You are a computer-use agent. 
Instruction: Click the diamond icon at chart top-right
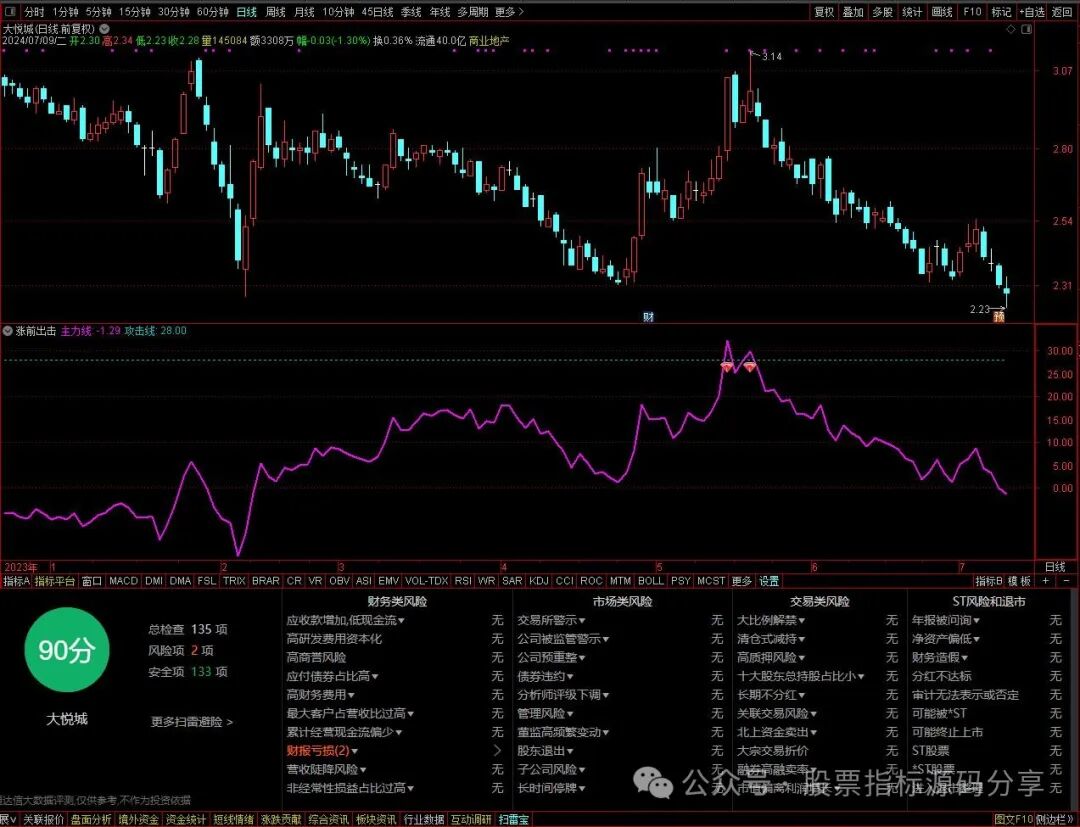tap(1011, 29)
